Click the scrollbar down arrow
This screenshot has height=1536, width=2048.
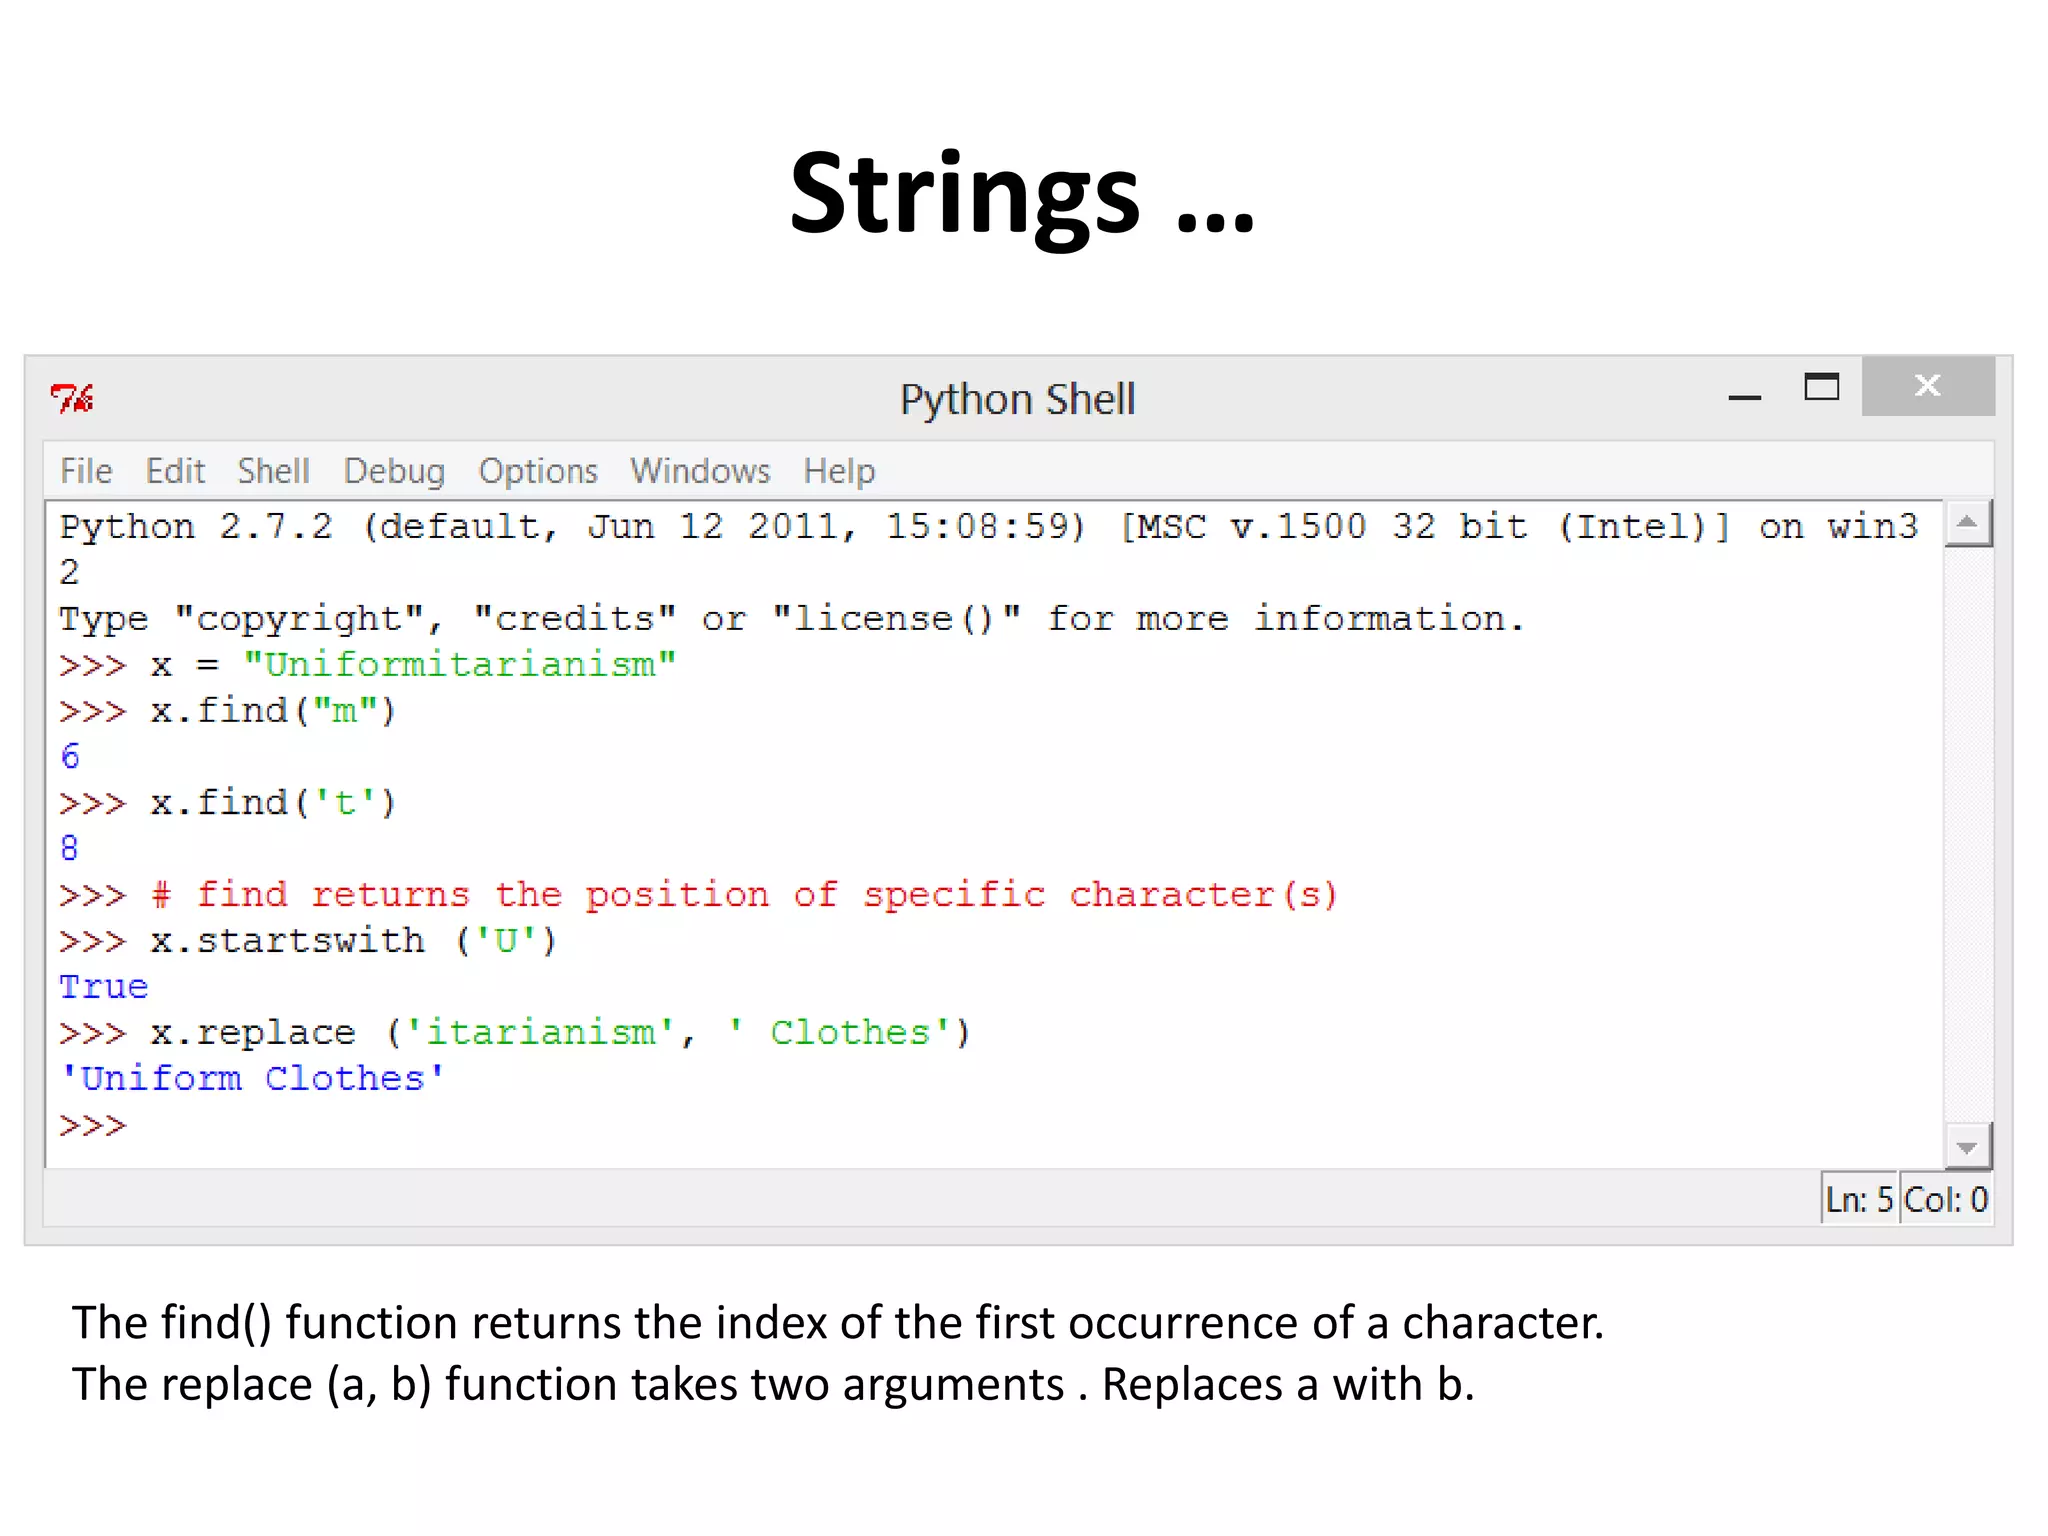pos(1967,1147)
